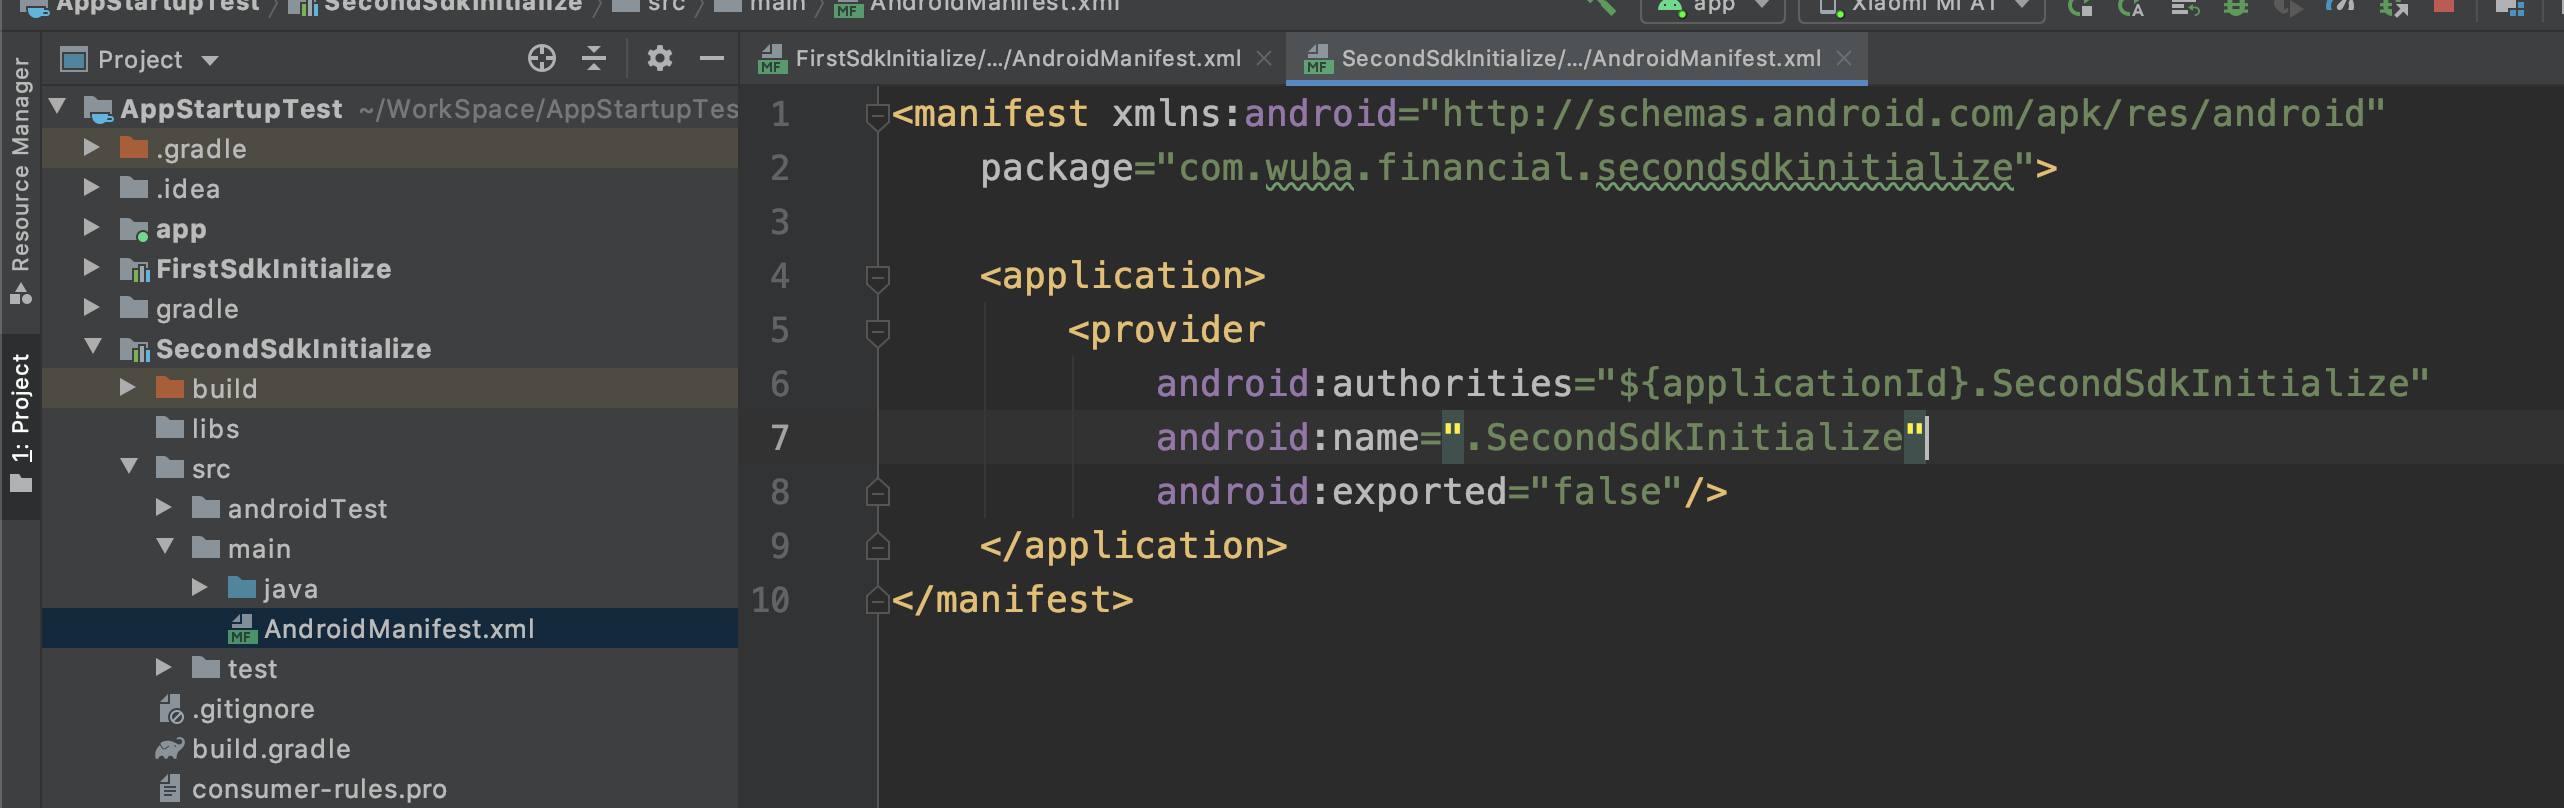Click the .SecondSdkInitialize name value
The image size is (2564, 808).
pyautogui.click(x=1683, y=438)
